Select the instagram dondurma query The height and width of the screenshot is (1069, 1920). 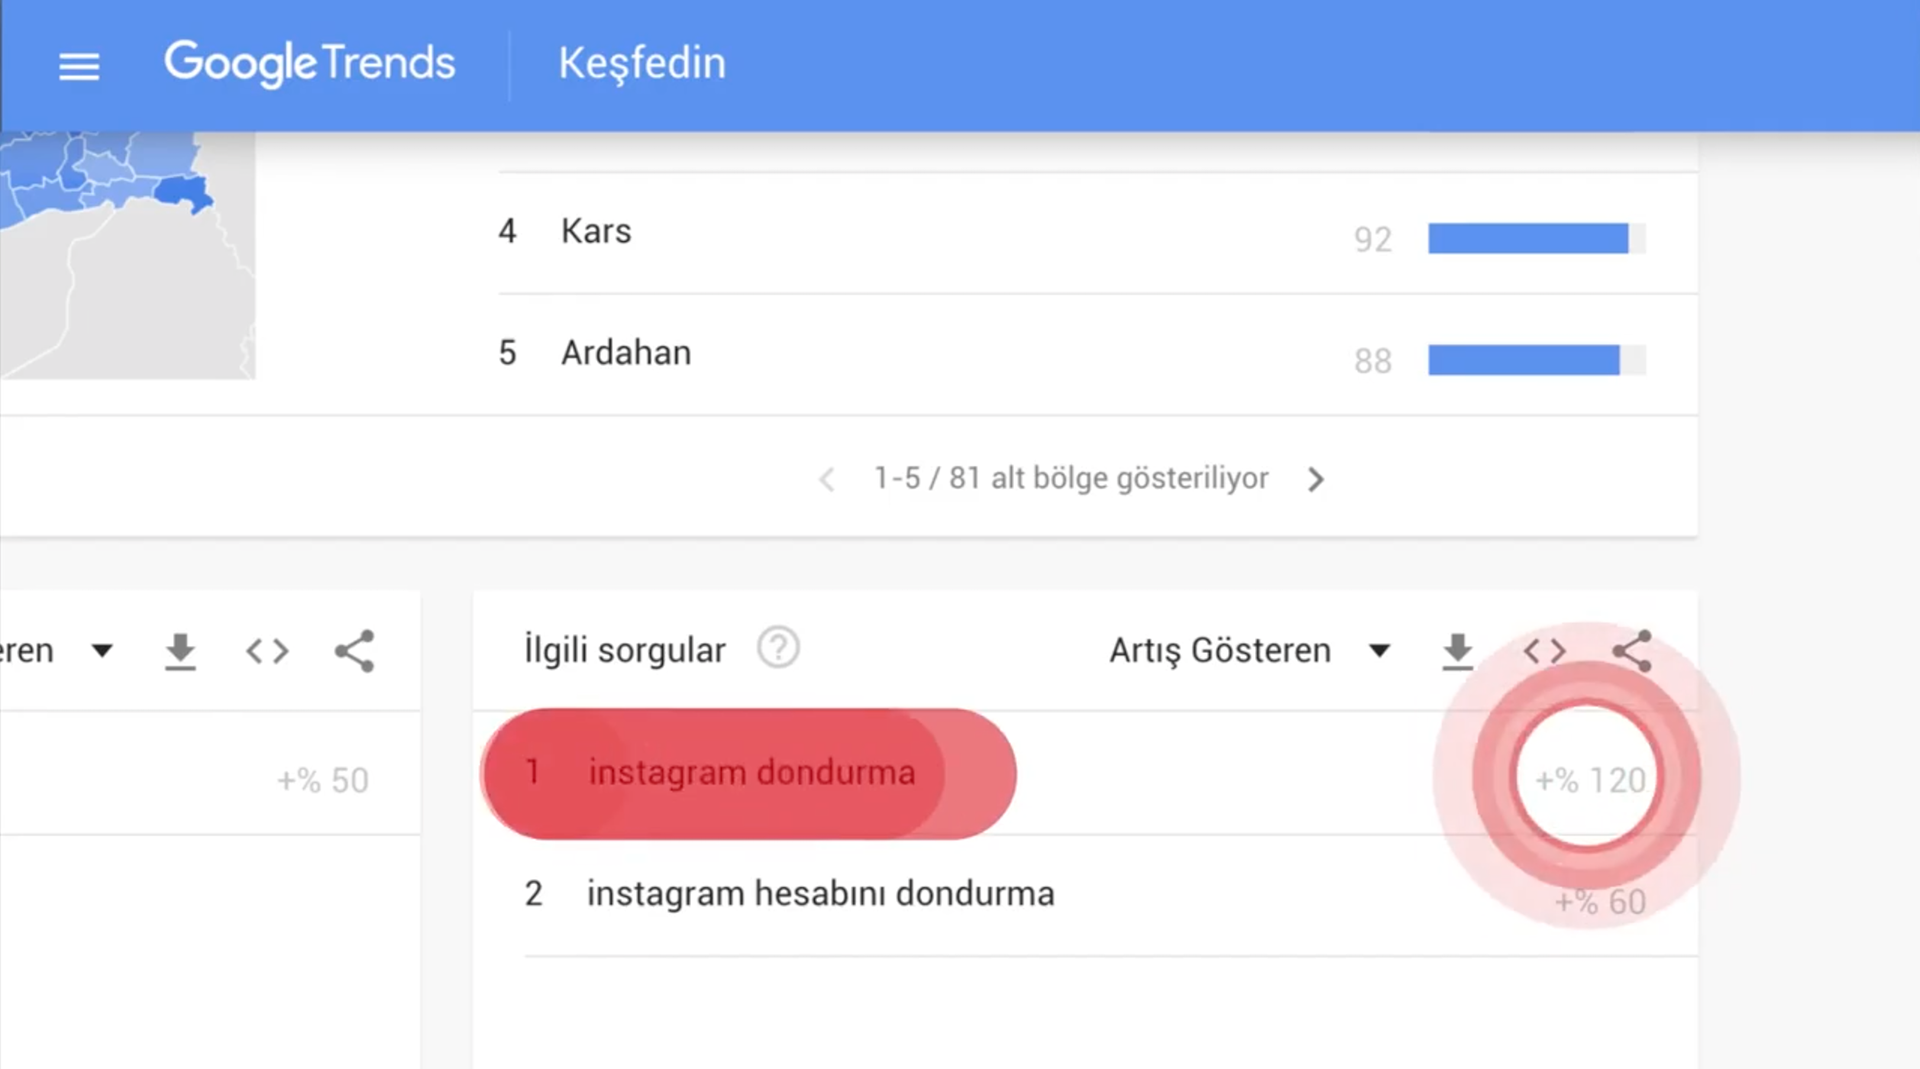(x=749, y=773)
